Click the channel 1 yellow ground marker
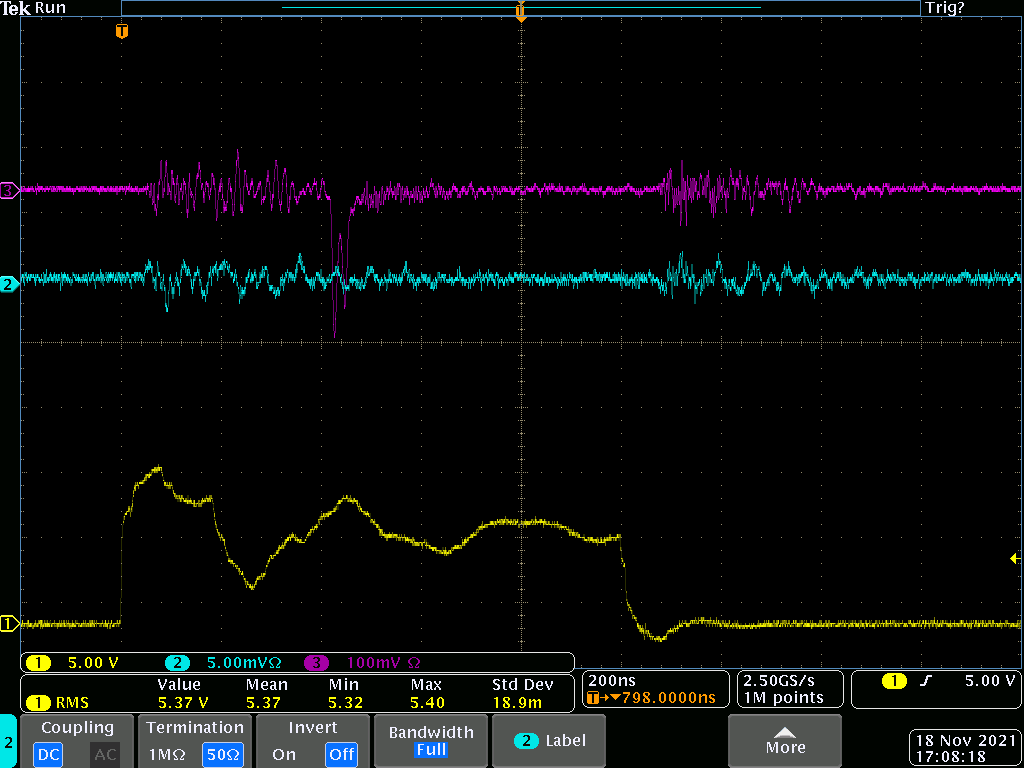The image size is (1024, 768). pyautogui.click(x=9, y=624)
